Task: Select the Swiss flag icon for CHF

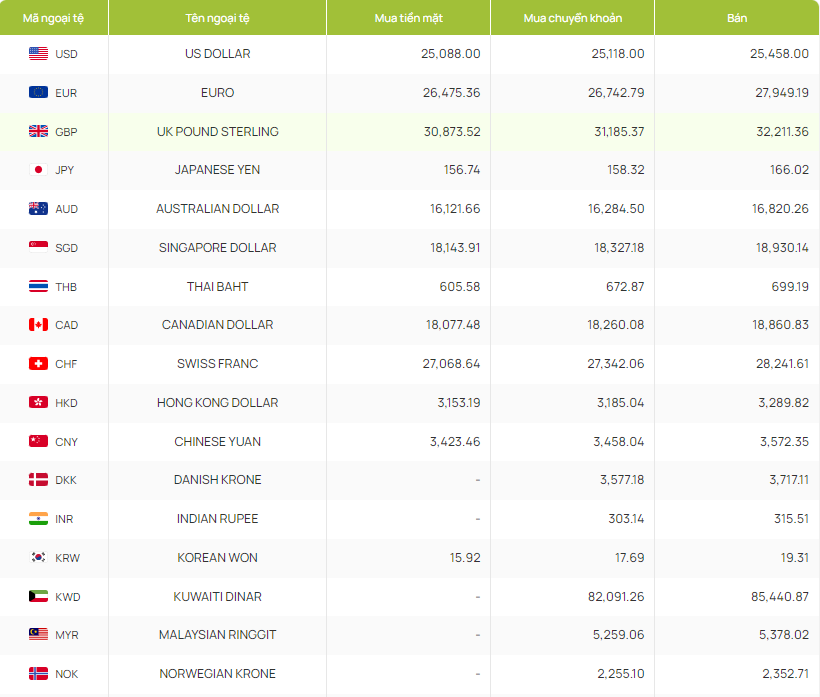Action: [x=38, y=364]
